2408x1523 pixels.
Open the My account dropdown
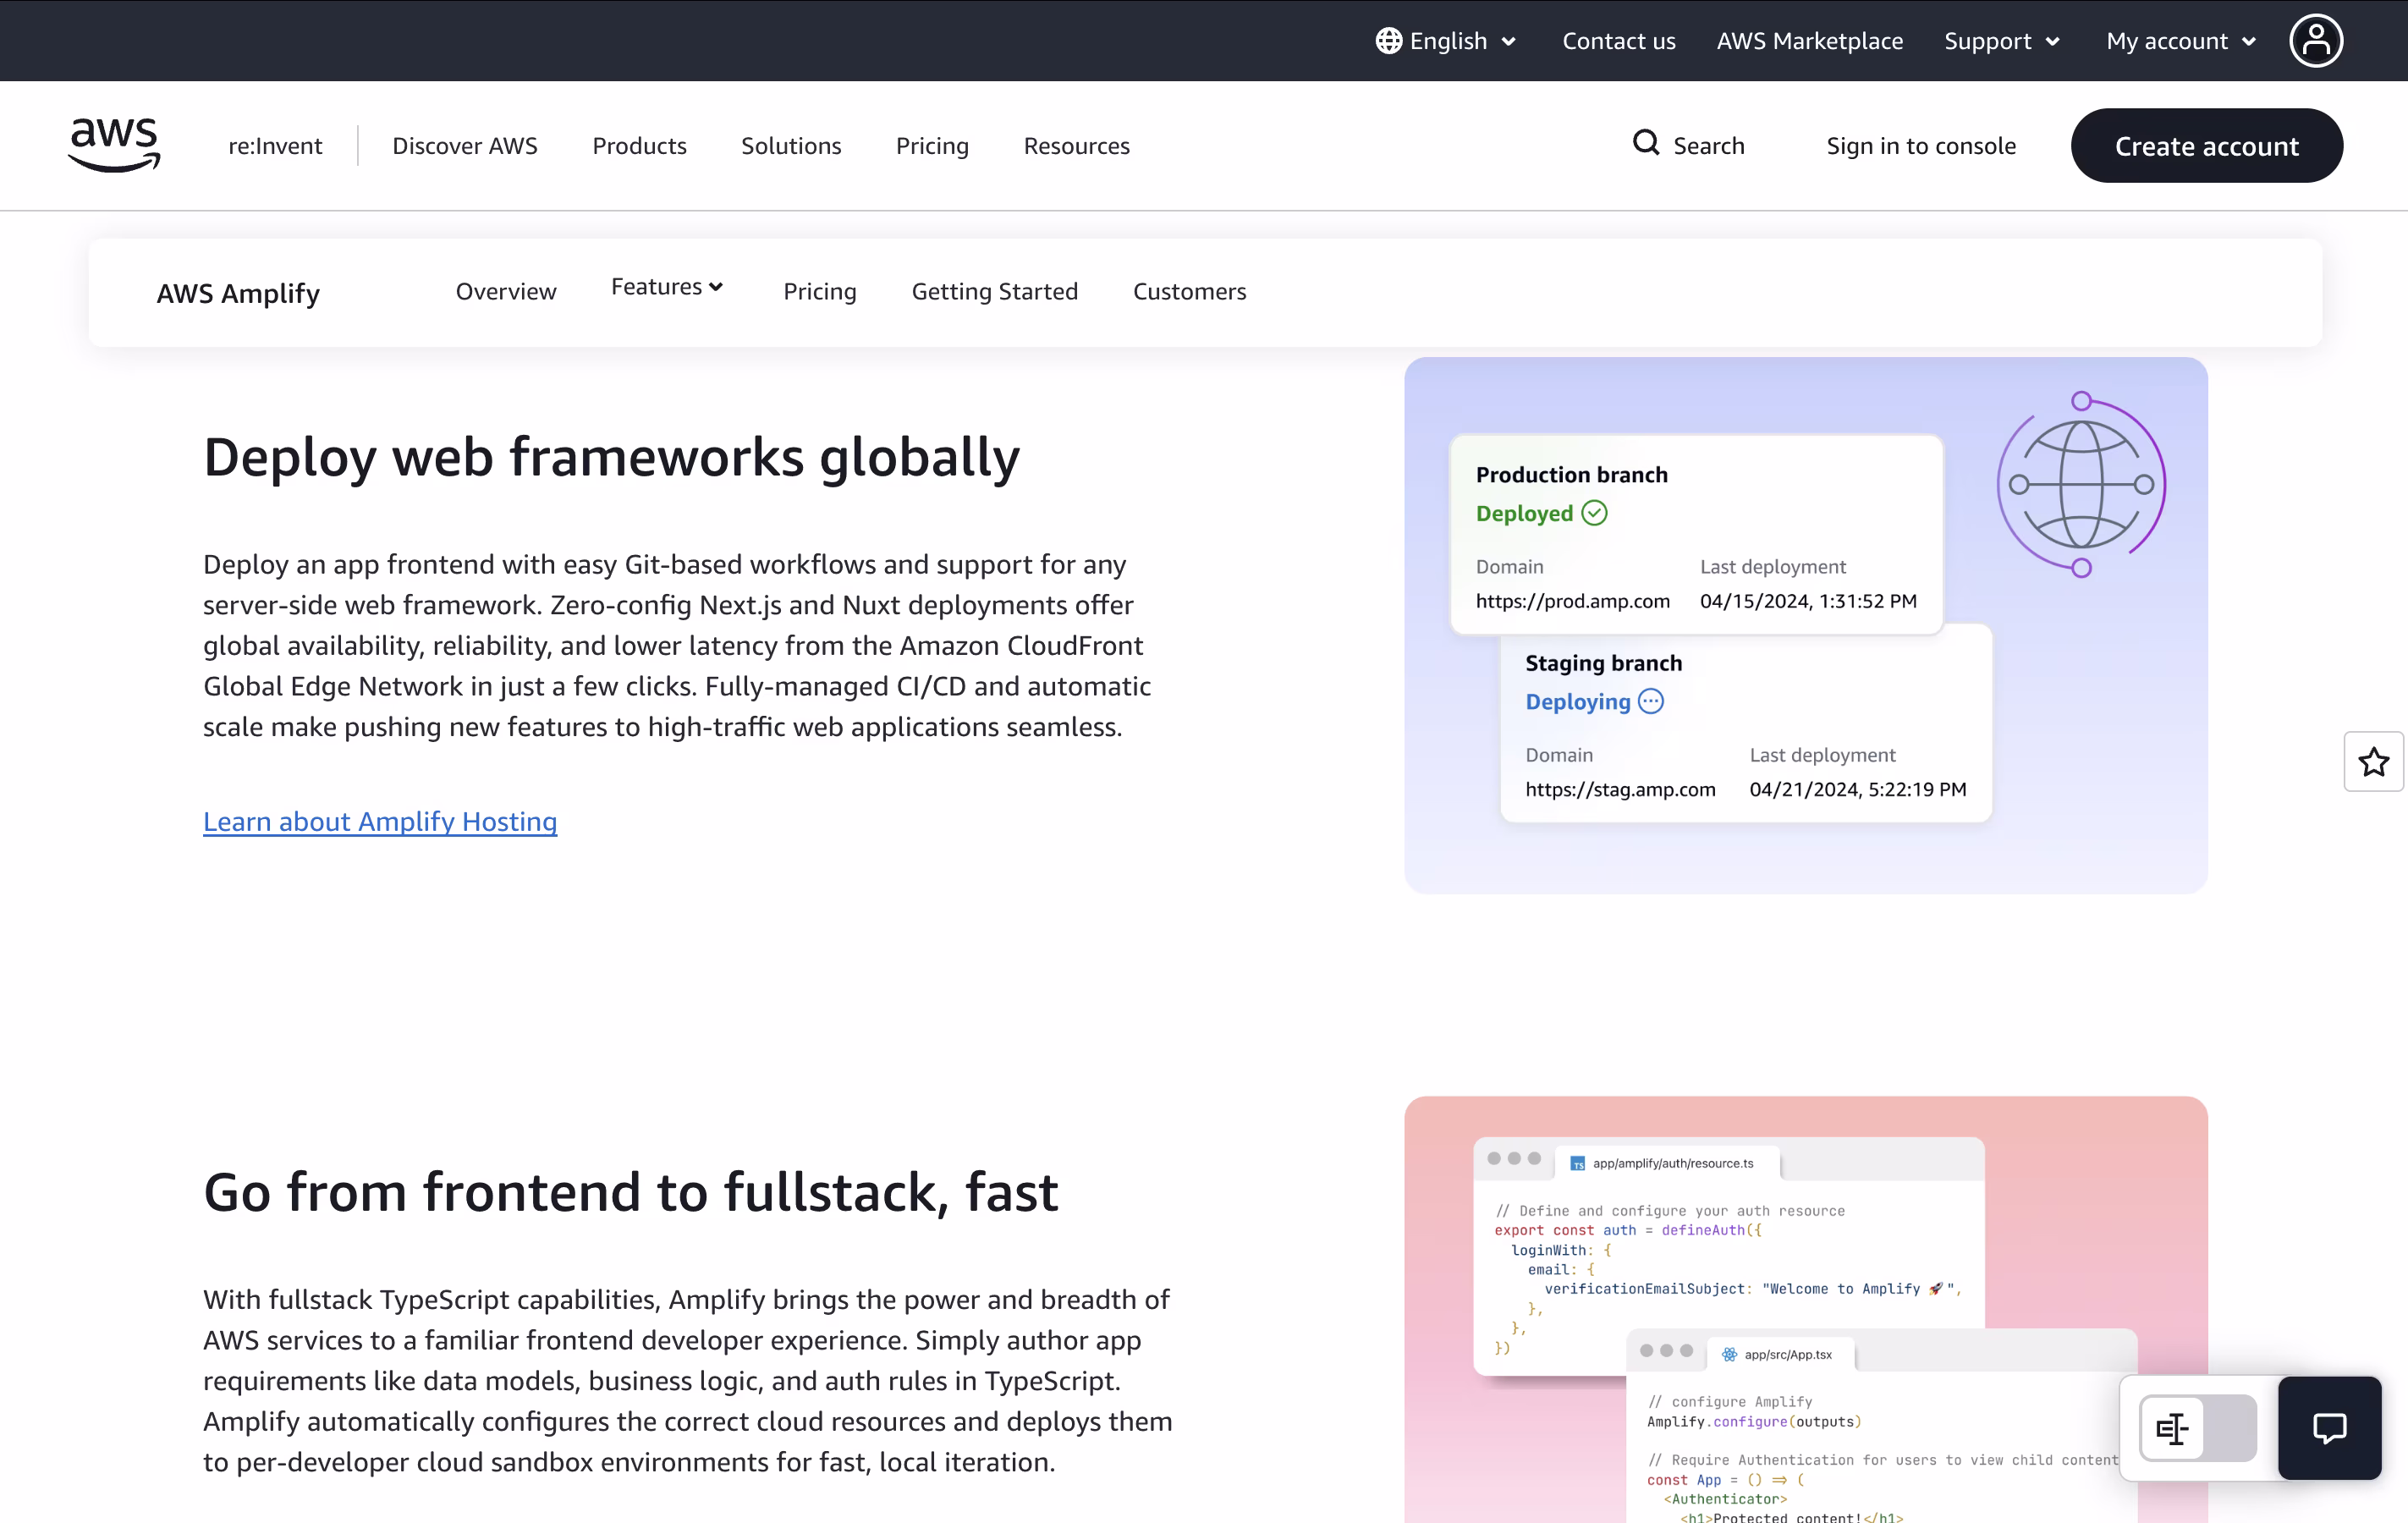2181,41
